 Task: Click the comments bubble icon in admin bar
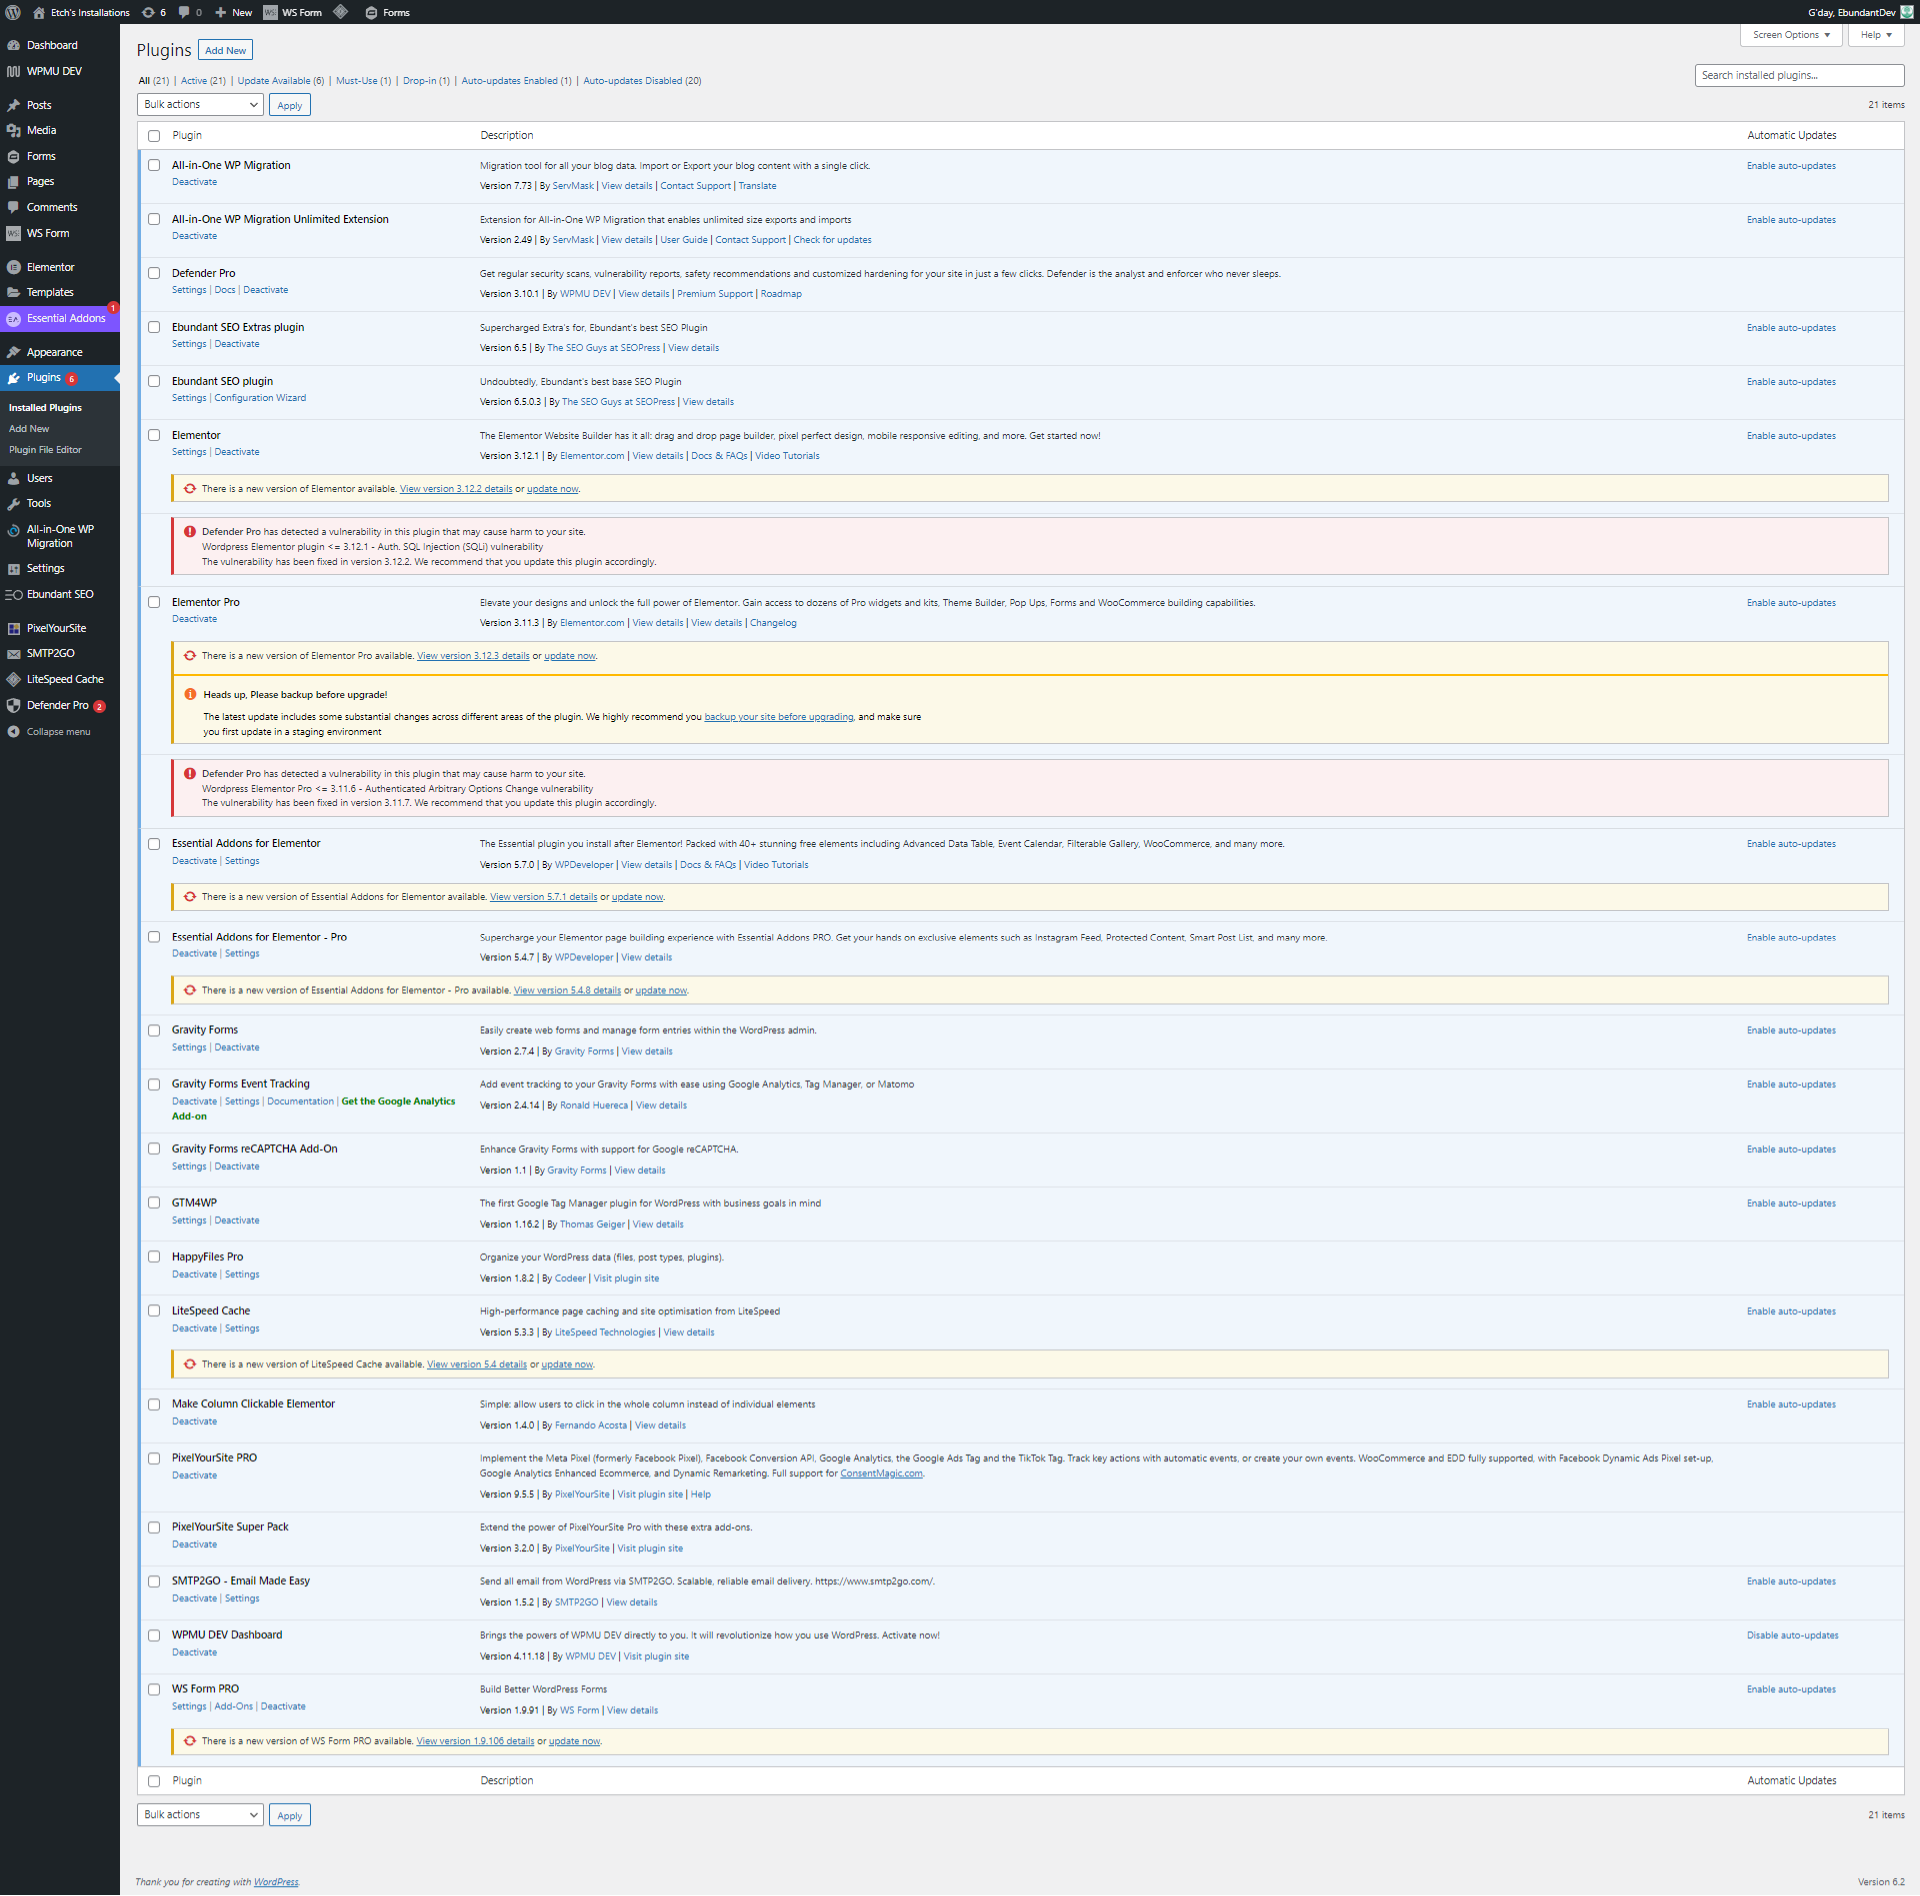(x=184, y=12)
